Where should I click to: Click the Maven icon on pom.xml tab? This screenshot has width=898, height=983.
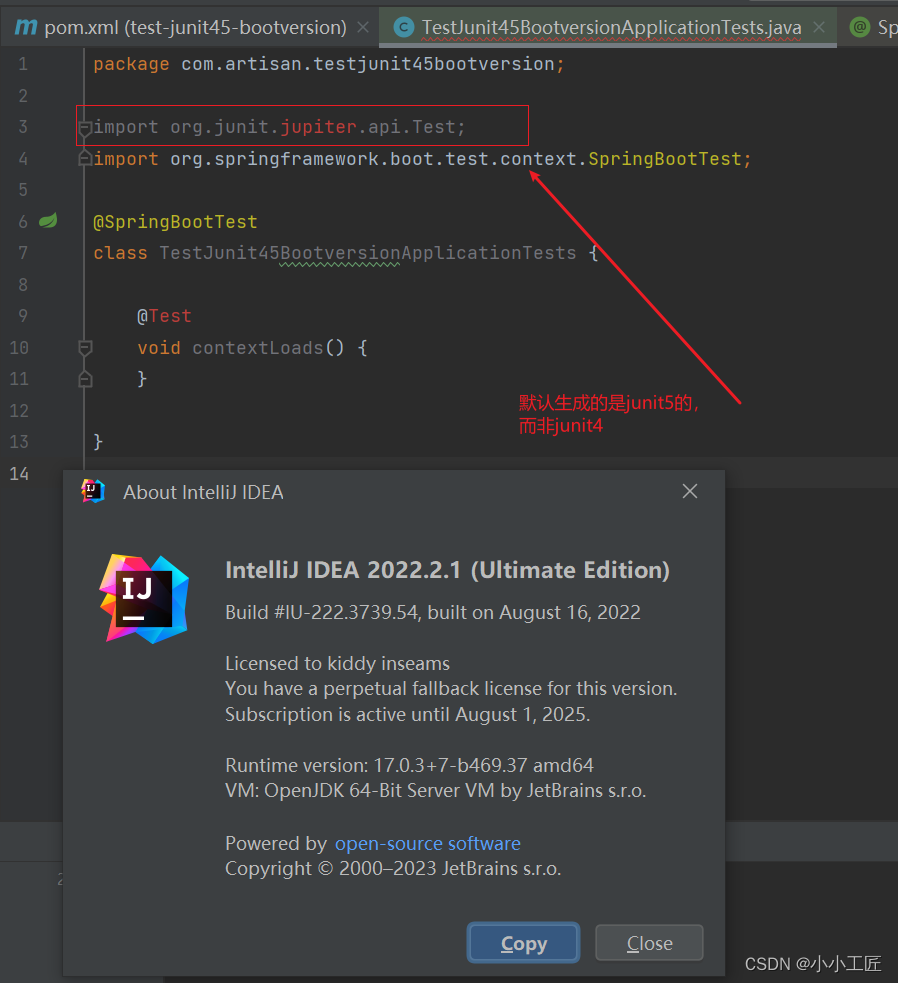pyautogui.click(x=26, y=27)
